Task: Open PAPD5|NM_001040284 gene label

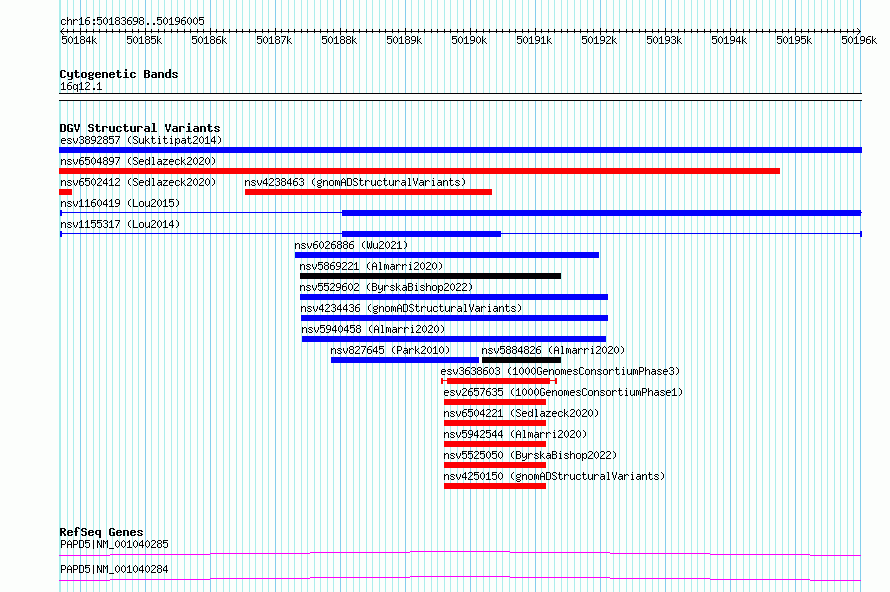Action: [114, 569]
